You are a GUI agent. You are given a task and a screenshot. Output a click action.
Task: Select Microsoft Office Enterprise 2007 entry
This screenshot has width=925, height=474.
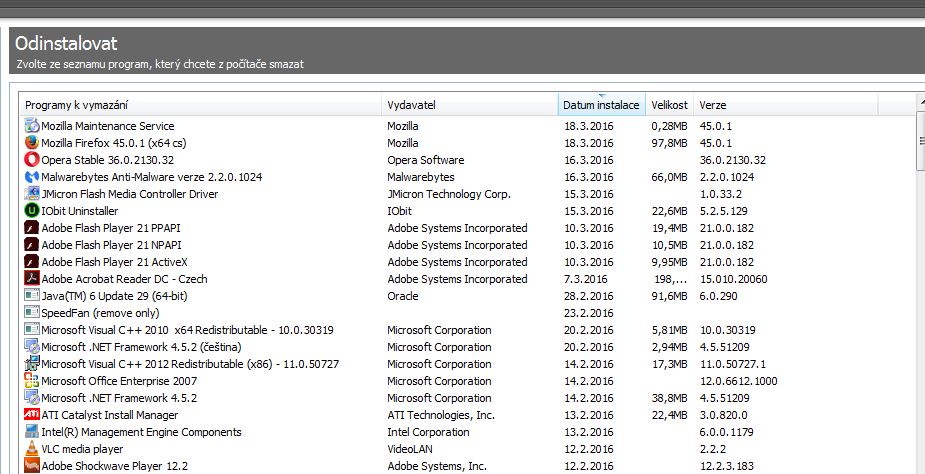click(x=119, y=381)
